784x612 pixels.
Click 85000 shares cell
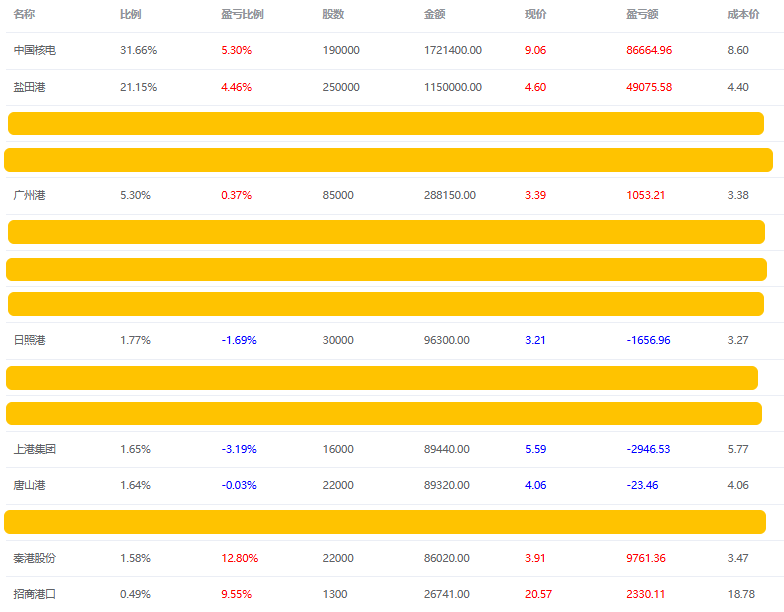338,196
